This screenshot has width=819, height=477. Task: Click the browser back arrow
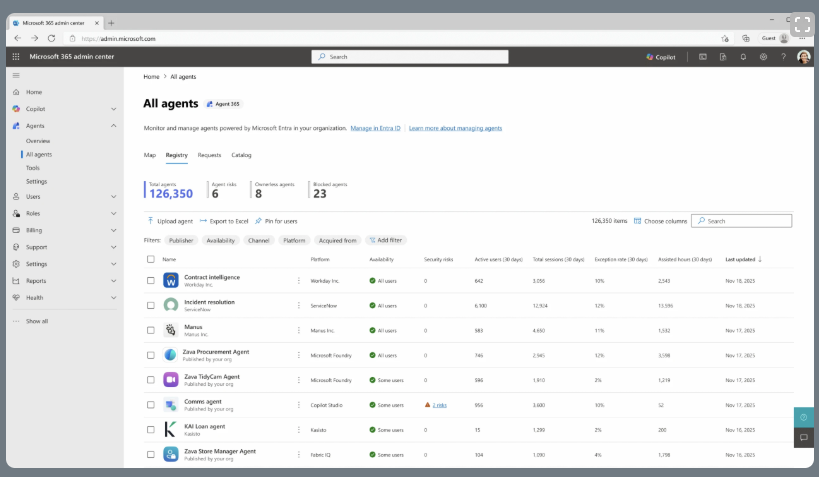pyautogui.click(x=19, y=38)
